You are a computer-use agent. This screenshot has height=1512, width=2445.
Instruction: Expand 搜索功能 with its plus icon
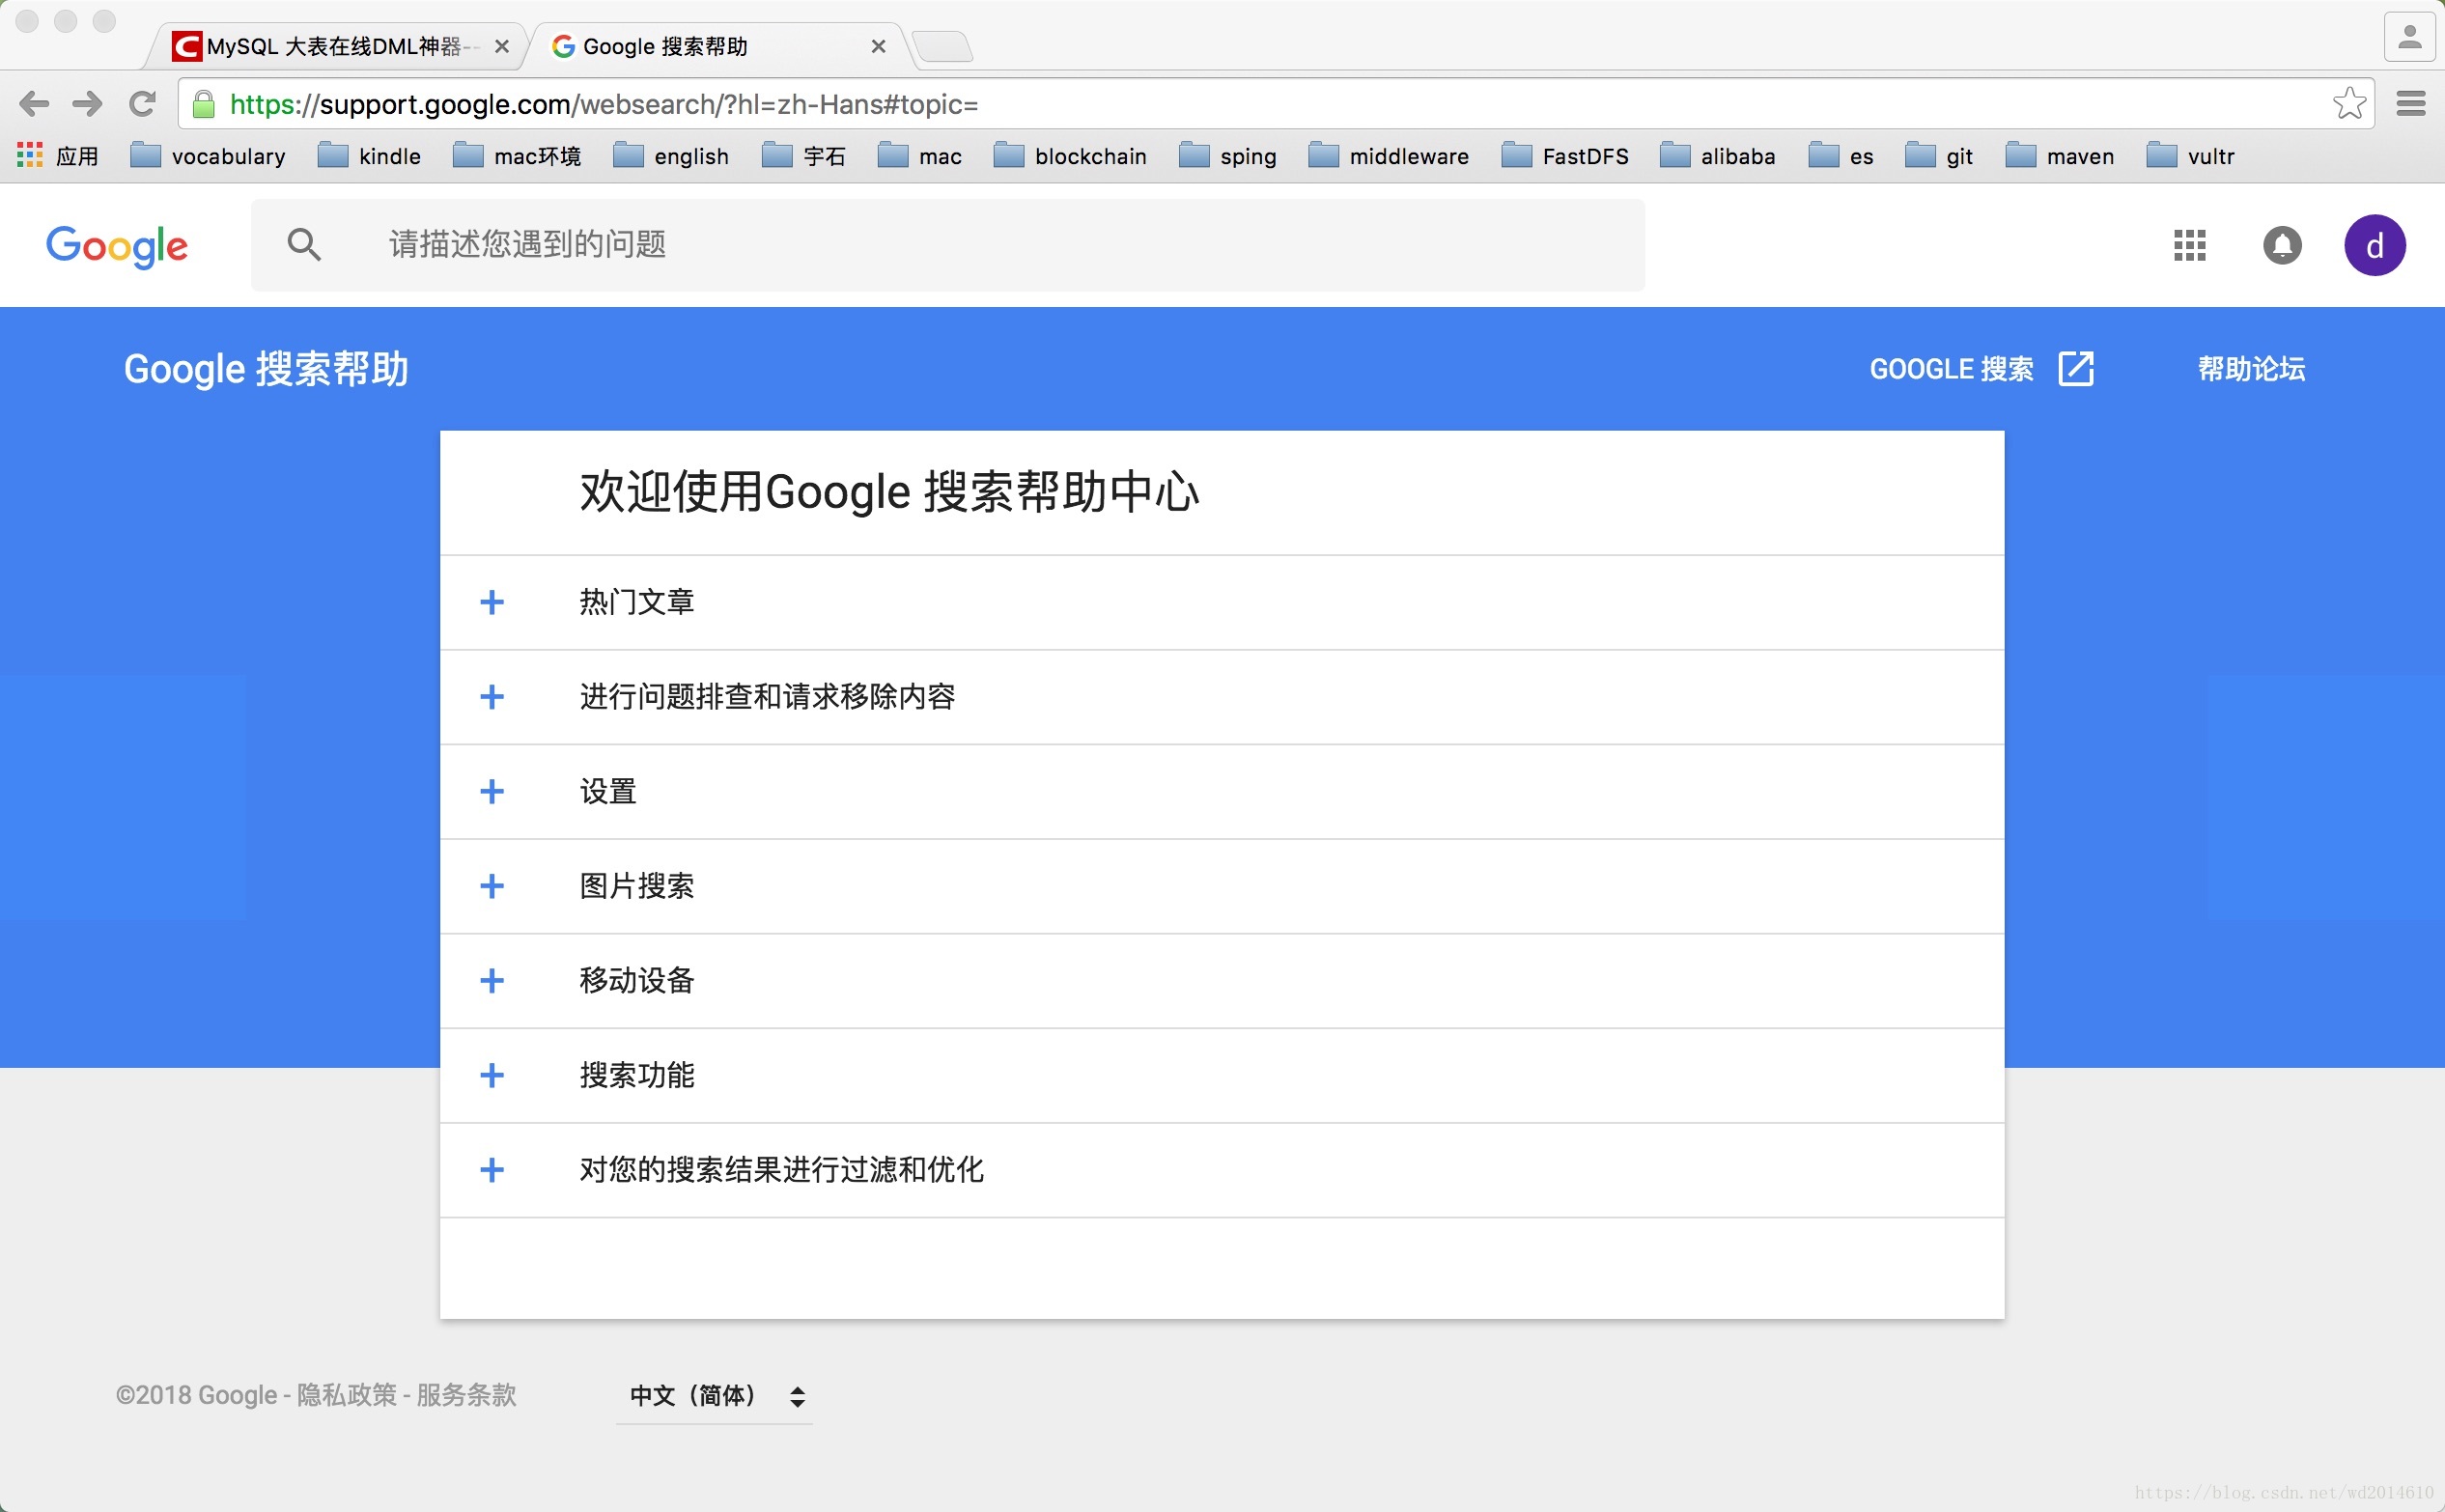pos(492,1075)
